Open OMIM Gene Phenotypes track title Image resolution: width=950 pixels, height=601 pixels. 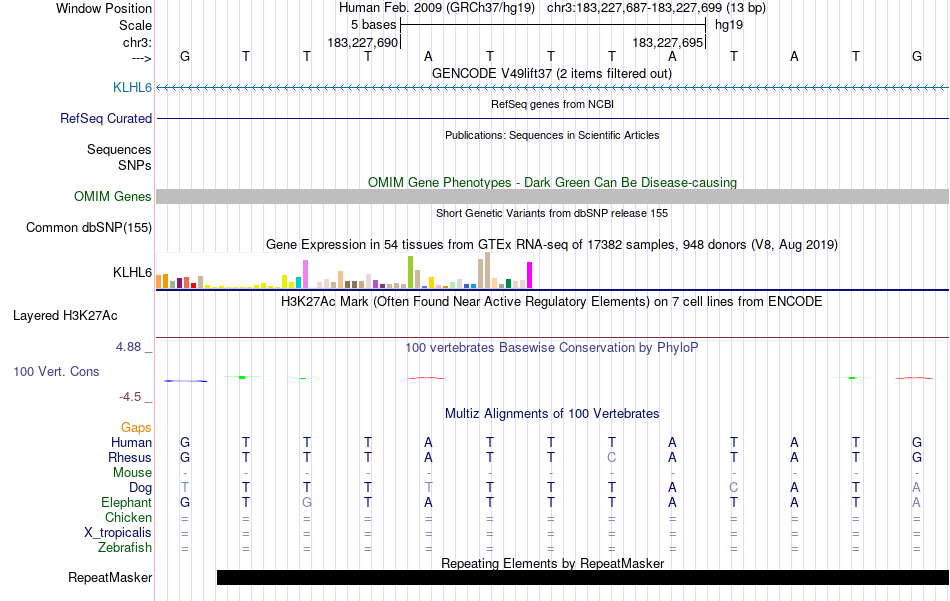(552, 182)
